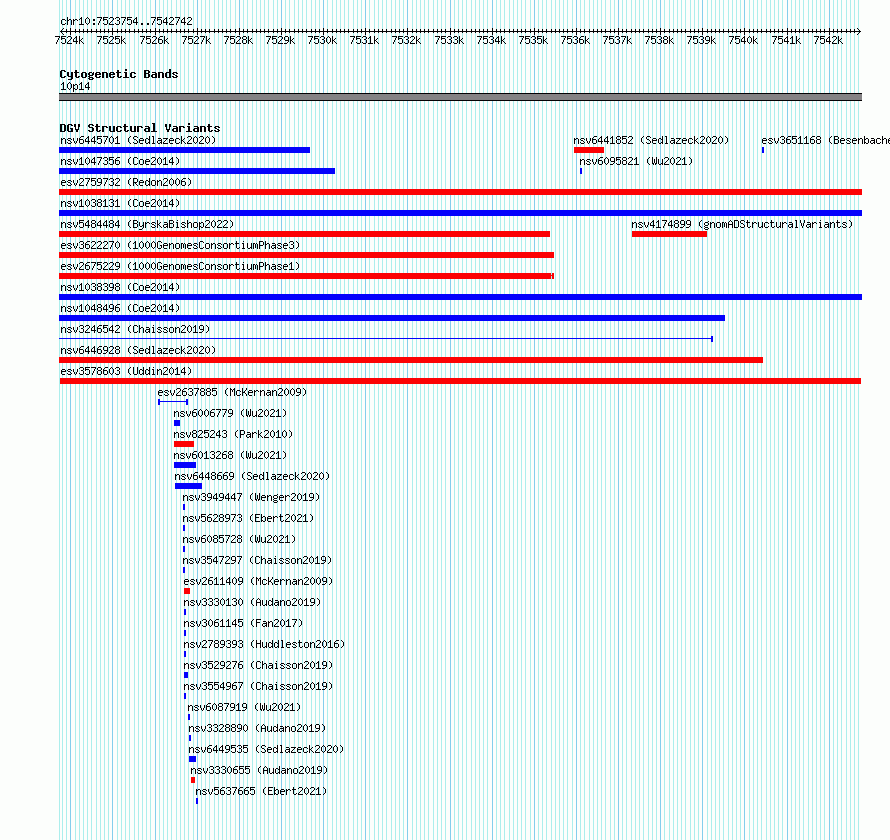Select the nsv1038398 (Coe2014) label
The height and width of the screenshot is (840, 890).
point(120,287)
